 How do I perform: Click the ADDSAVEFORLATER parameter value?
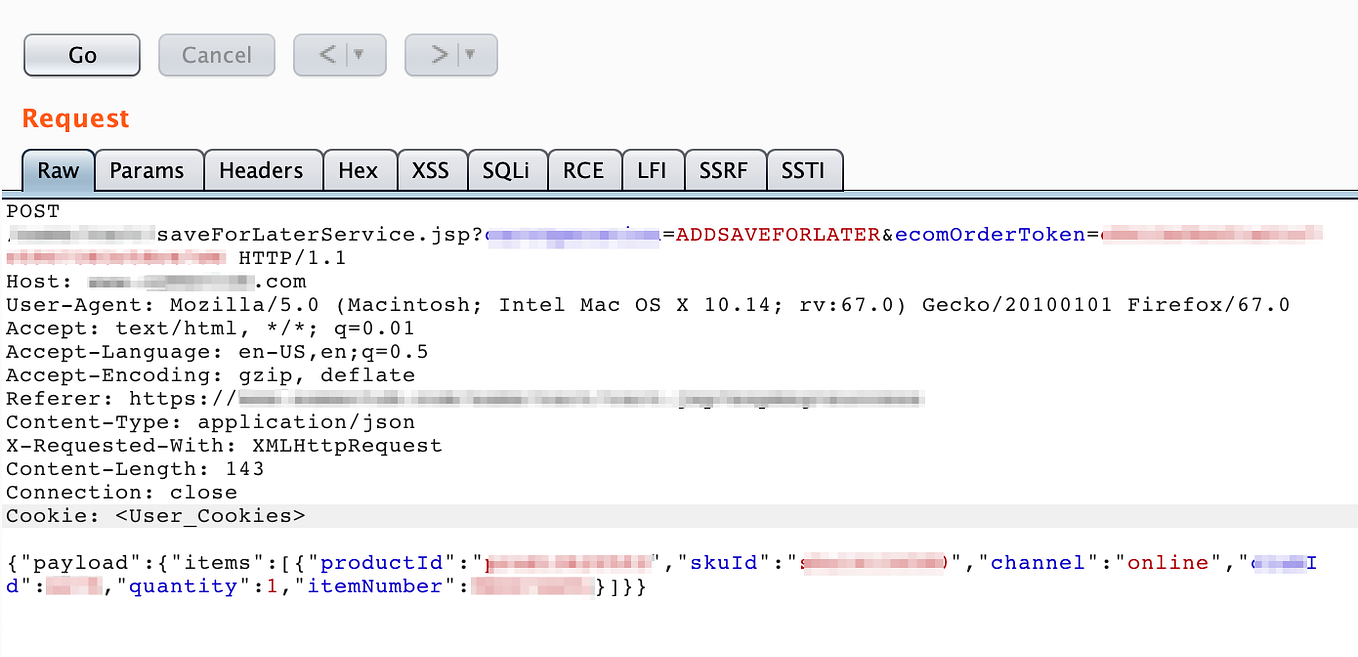778,235
